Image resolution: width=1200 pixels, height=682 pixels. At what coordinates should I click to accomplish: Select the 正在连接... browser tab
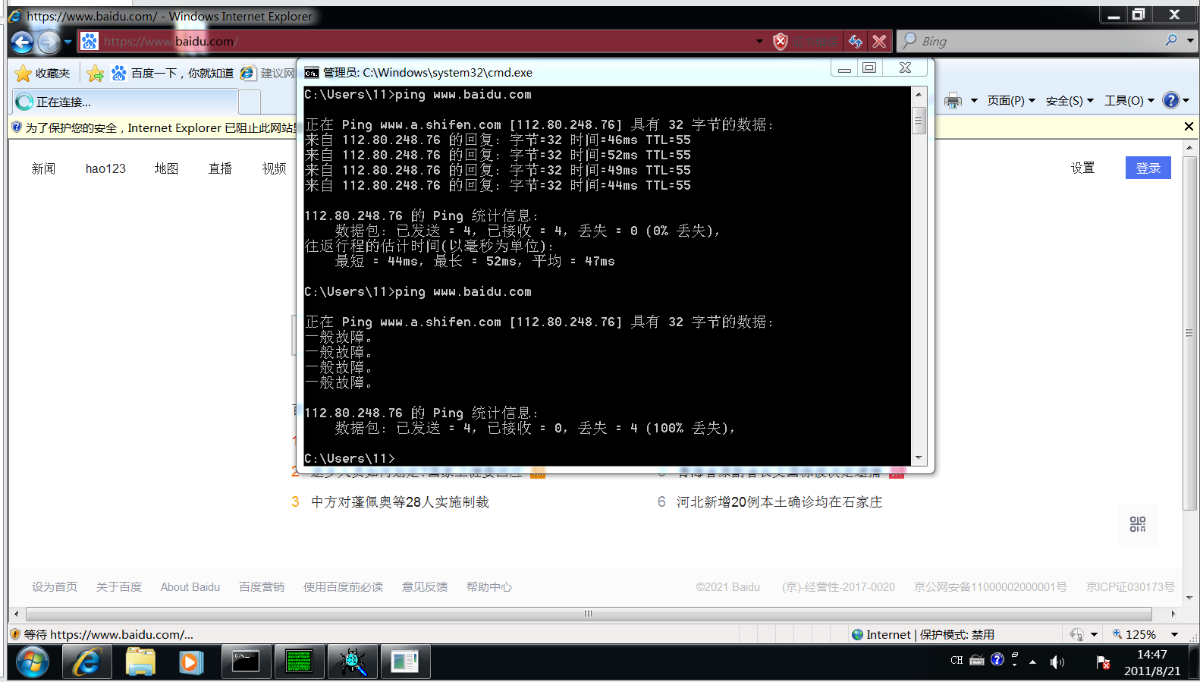pos(125,101)
